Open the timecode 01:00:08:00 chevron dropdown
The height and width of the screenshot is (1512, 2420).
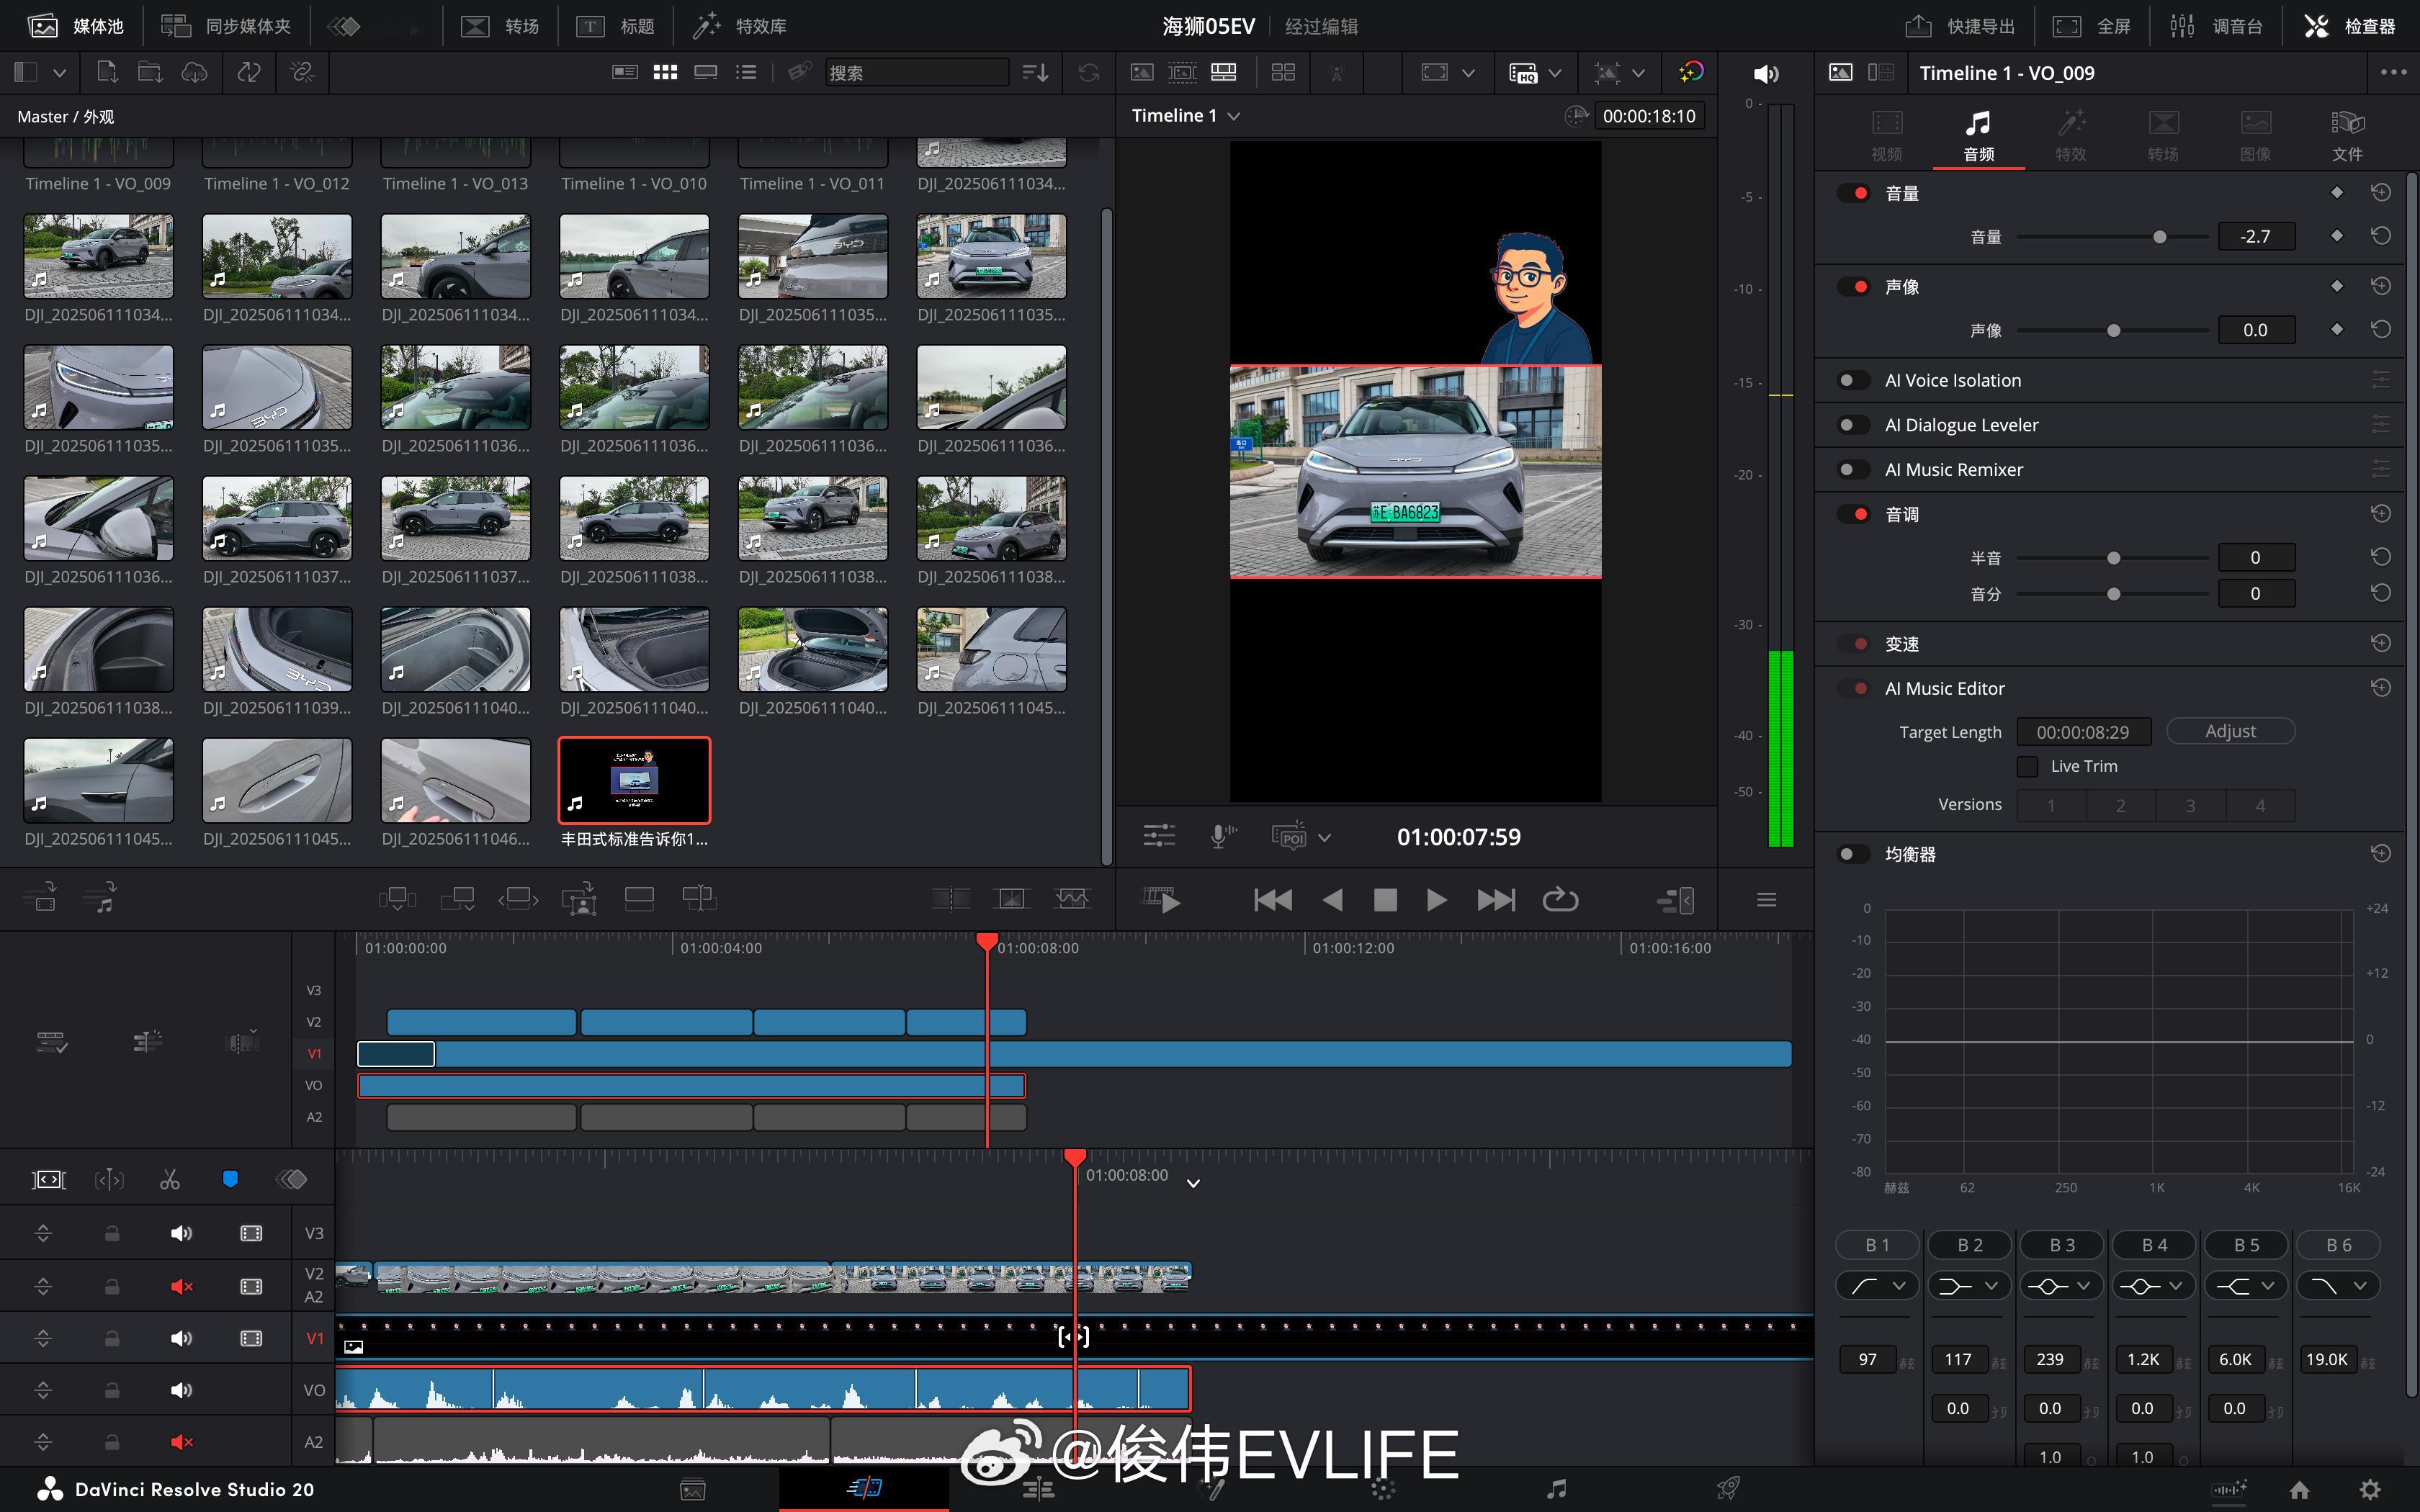click(x=1193, y=1183)
